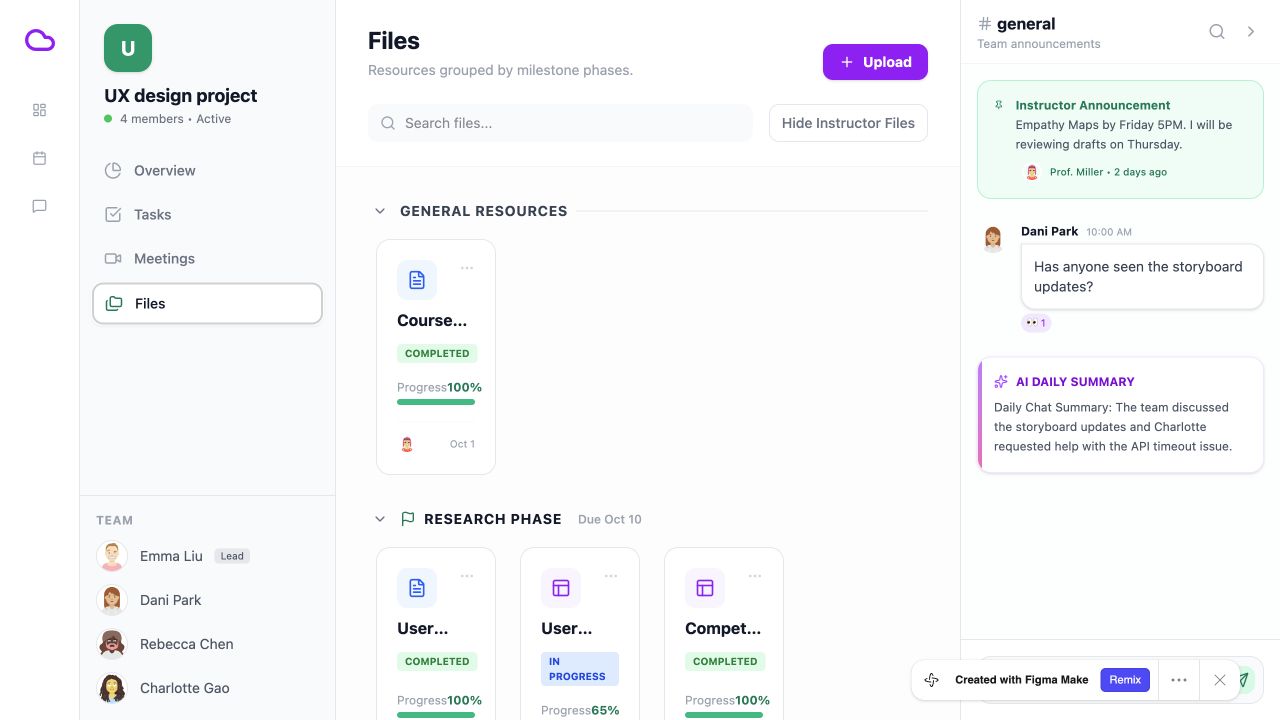Image resolution: width=1280 pixels, height=720 pixels.
Task: Click the Remix button
Action: pyautogui.click(x=1125, y=680)
